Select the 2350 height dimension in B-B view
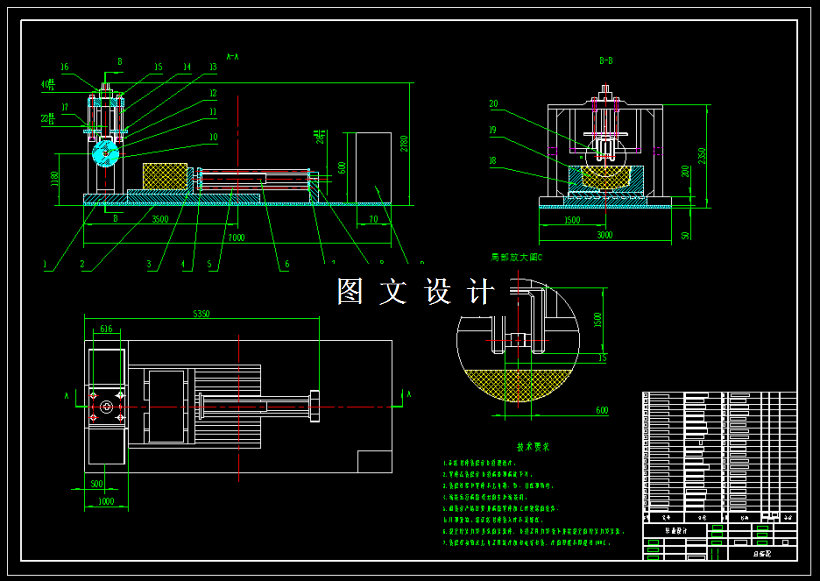This screenshot has height=581, width=820. pos(702,156)
